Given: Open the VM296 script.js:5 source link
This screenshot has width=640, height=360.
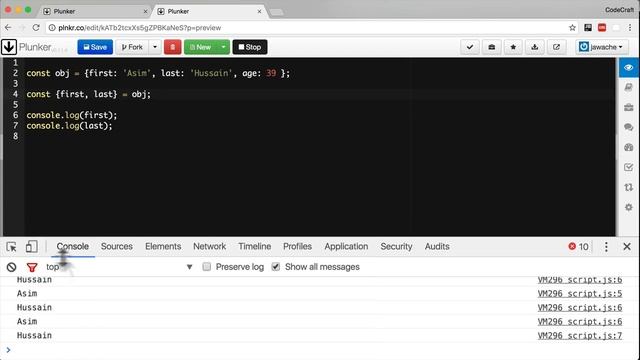Looking at the screenshot, I should point(580,293).
